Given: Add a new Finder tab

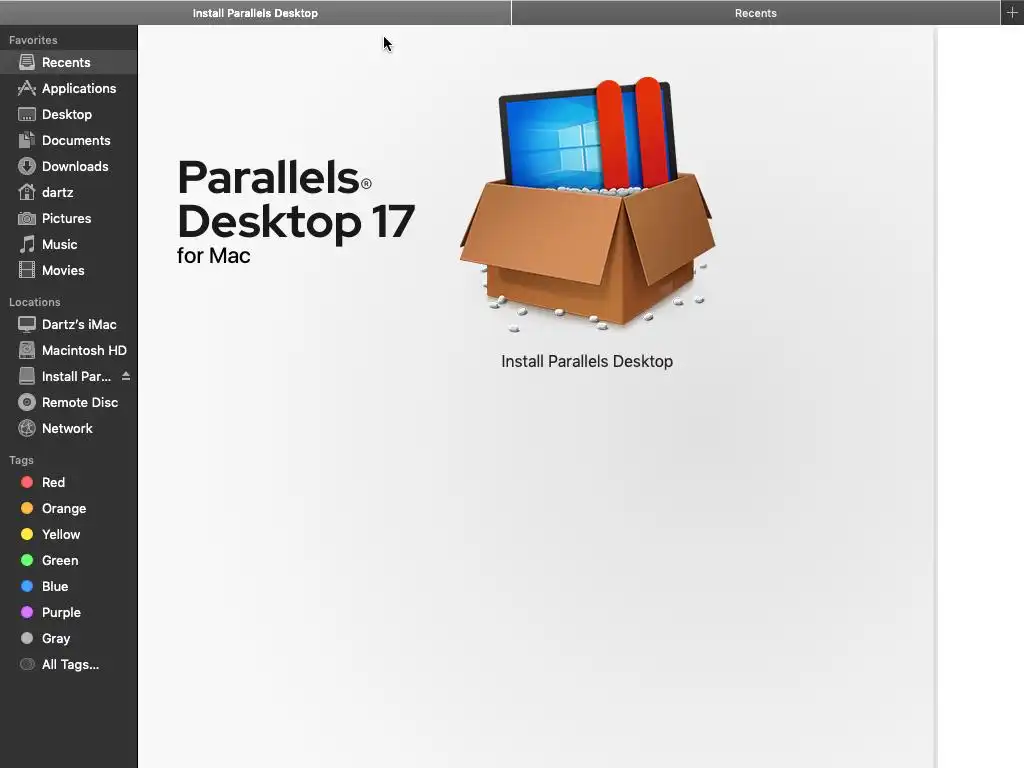Looking at the screenshot, I should tap(1012, 12).
